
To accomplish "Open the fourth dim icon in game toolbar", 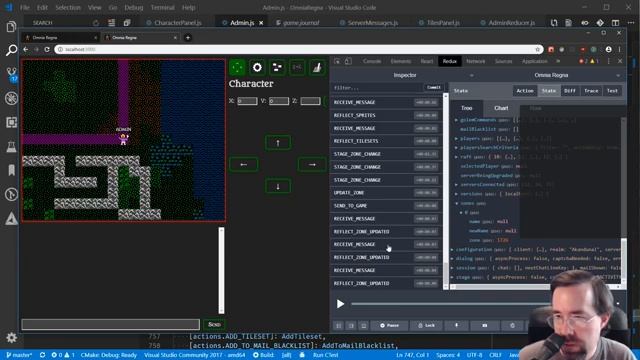I will 297,68.
